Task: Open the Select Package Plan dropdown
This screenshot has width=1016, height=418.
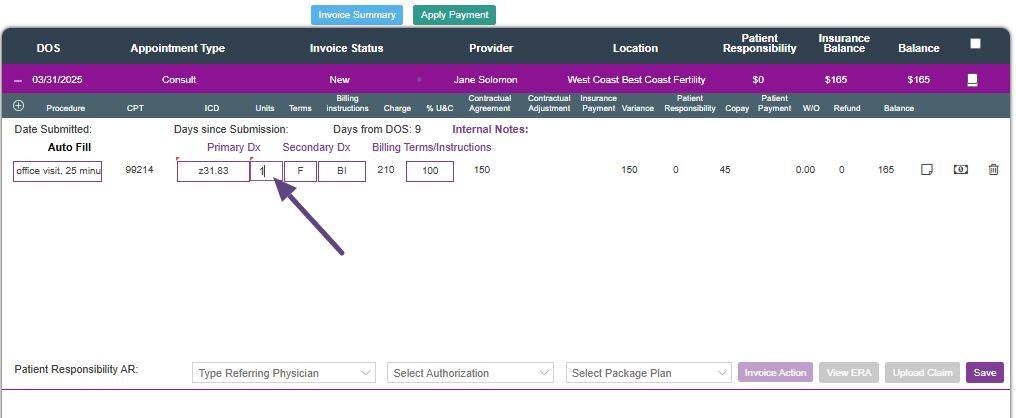Action: [x=649, y=373]
